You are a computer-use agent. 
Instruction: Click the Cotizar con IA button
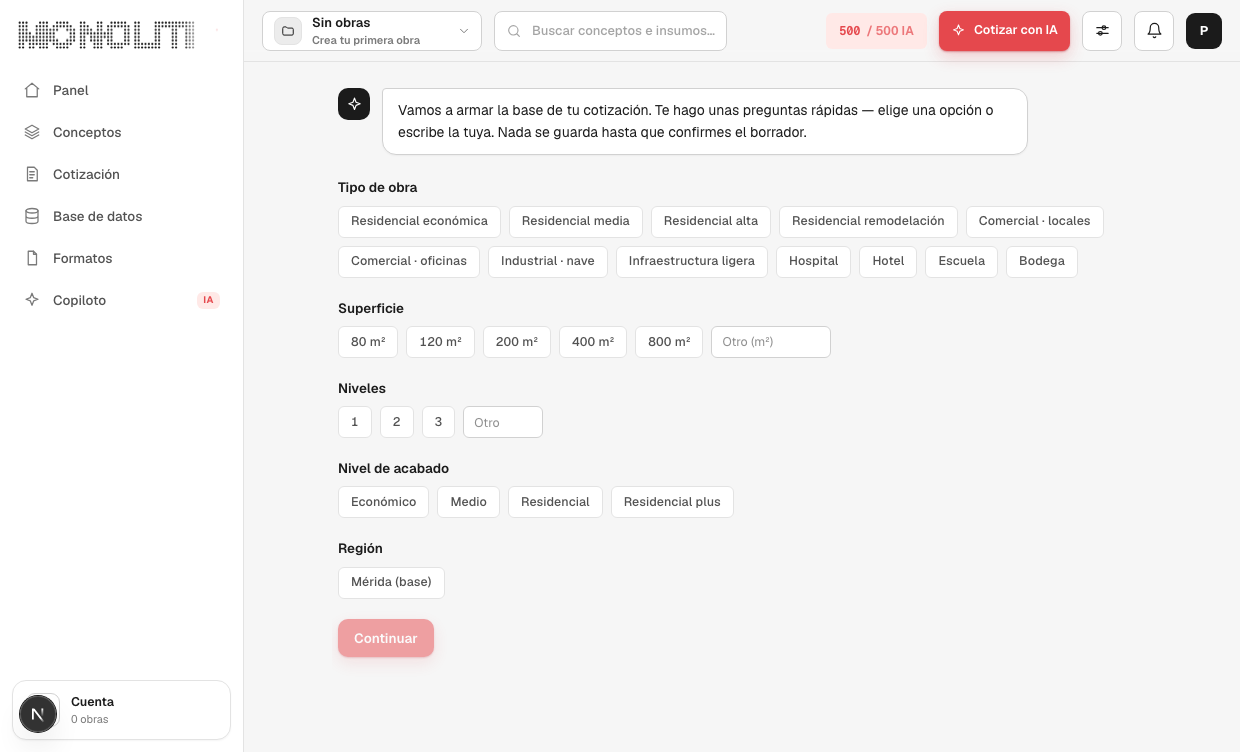(x=1004, y=31)
